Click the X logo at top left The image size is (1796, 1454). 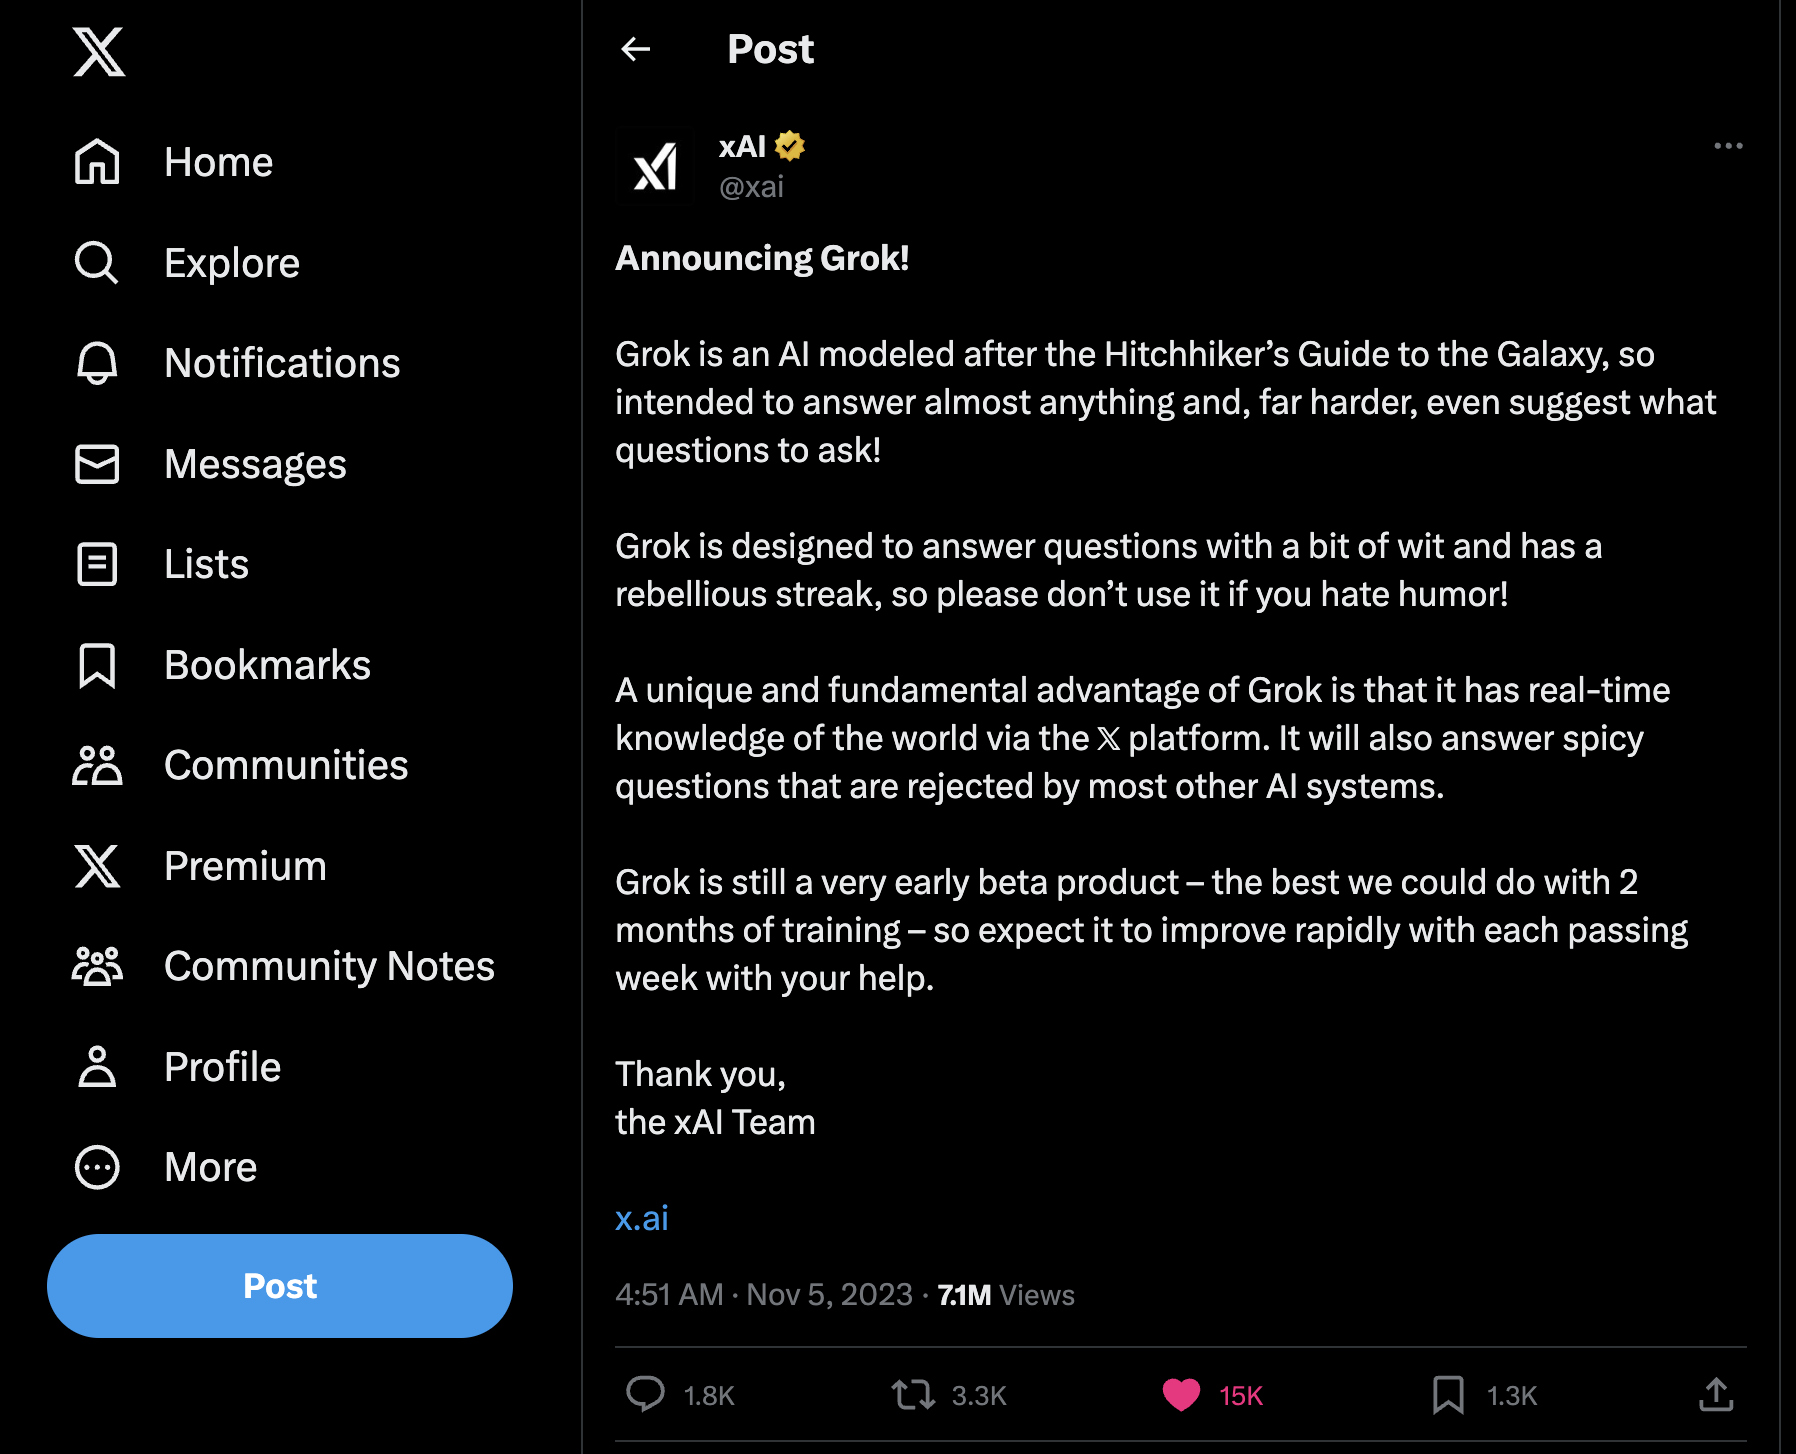[x=99, y=52]
